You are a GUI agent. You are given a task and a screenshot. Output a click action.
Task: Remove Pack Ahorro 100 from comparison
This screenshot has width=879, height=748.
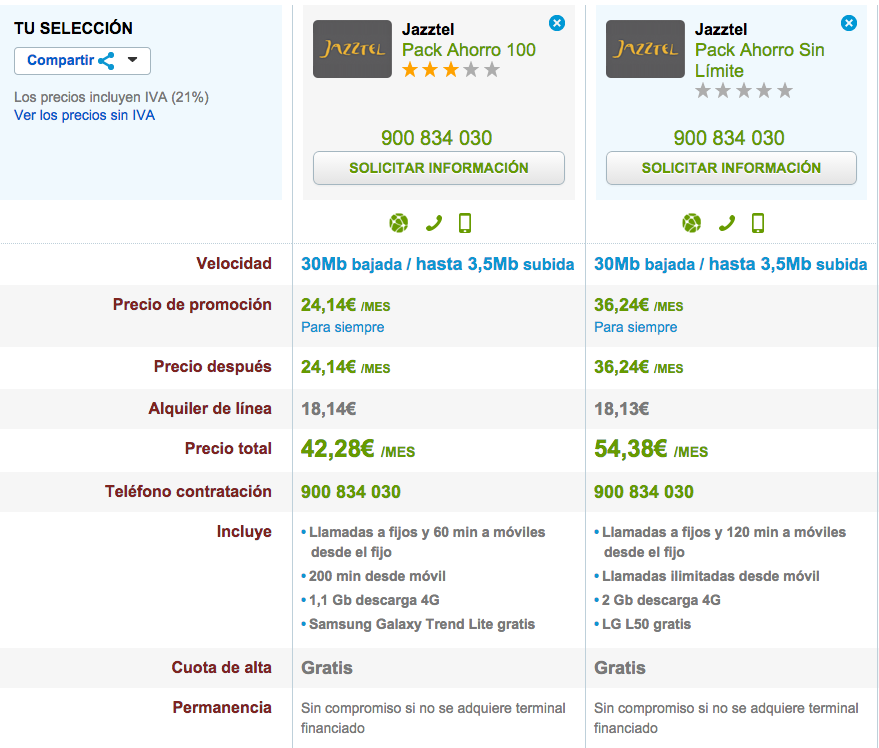[x=557, y=23]
